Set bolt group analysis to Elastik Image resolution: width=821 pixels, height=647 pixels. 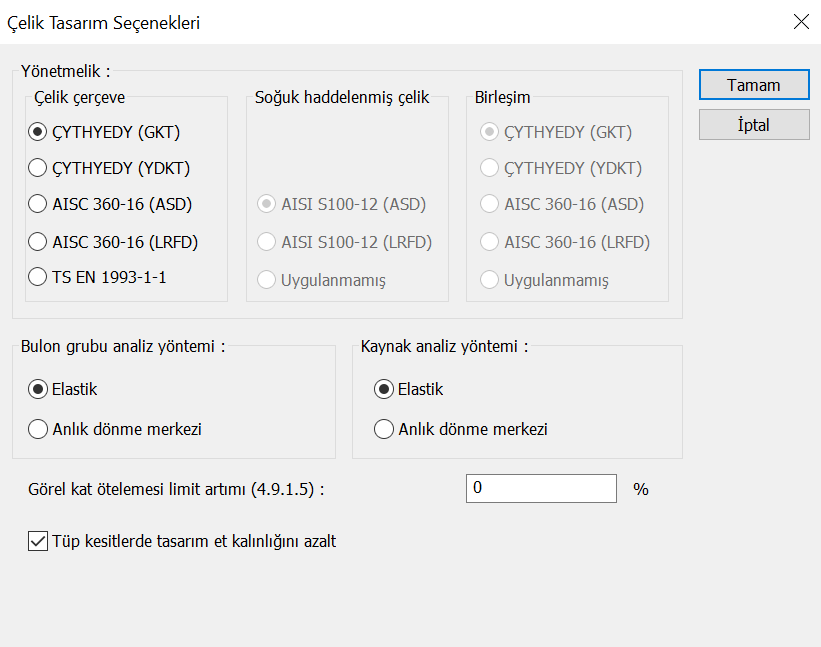point(39,389)
